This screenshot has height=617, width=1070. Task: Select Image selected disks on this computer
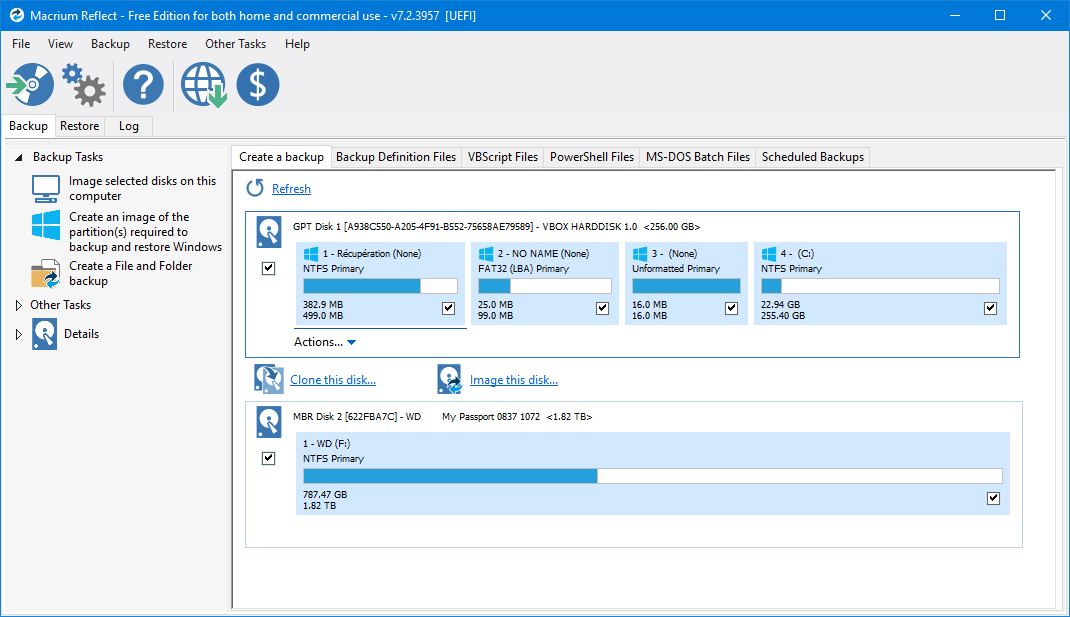pos(142,188)
